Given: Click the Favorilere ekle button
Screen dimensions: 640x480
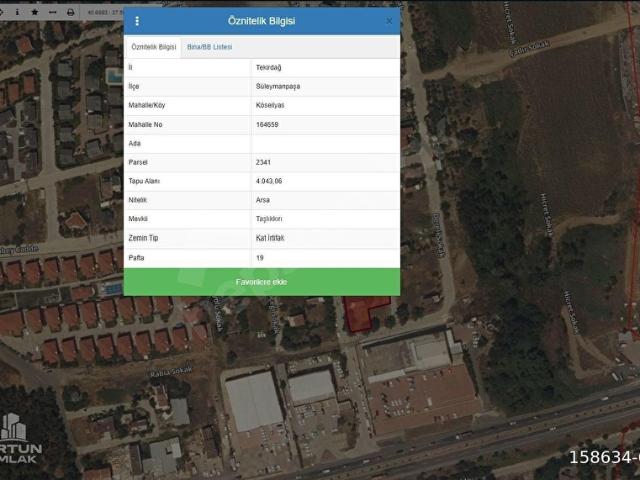Looking at the screenshot, I should pyautogui.click(x=262, y=282).
